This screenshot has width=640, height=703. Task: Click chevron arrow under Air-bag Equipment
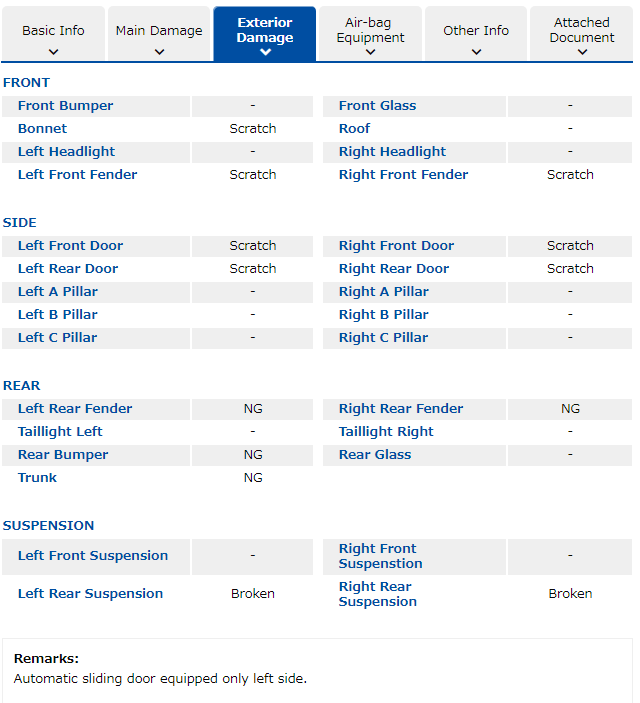click(371, 52)
